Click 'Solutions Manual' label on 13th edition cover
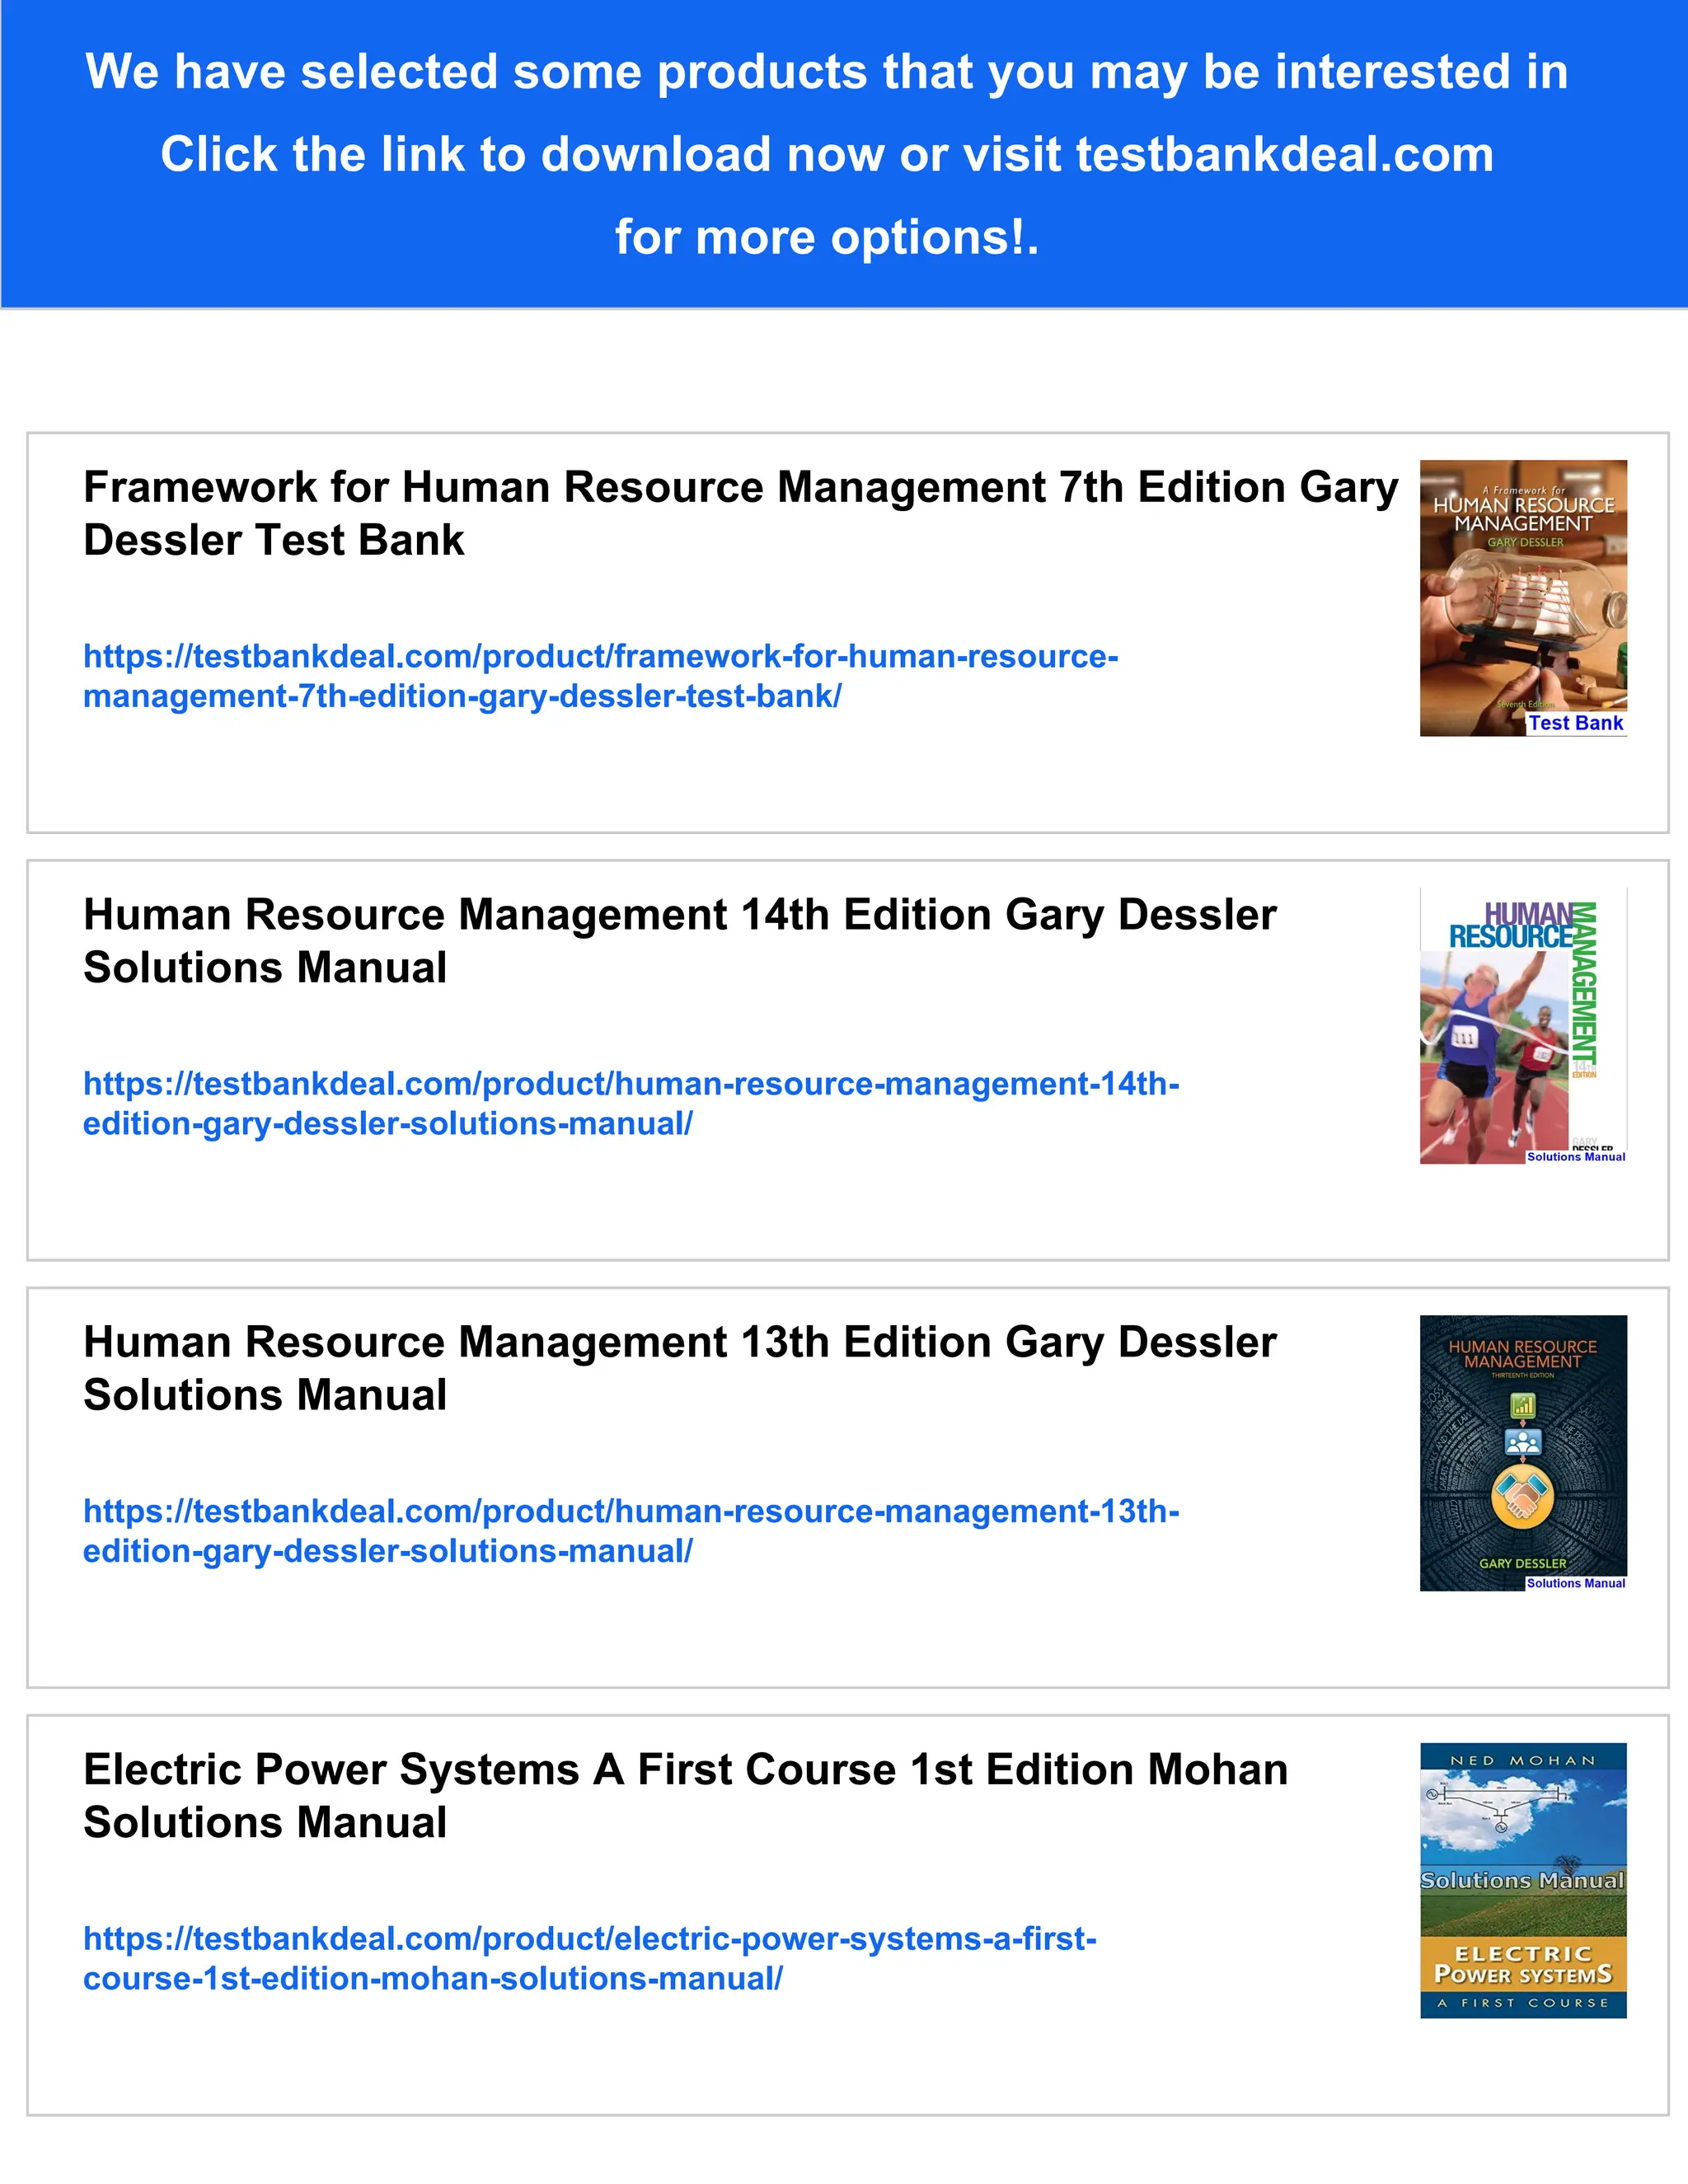Screen dimensions: 1688x2184 click(1575, 1583)
